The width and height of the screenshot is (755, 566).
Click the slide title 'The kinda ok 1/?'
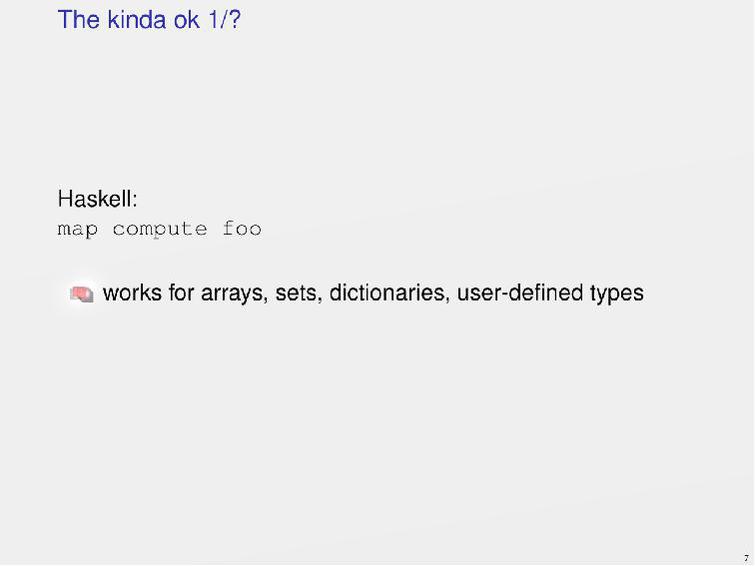coord(149,19)
